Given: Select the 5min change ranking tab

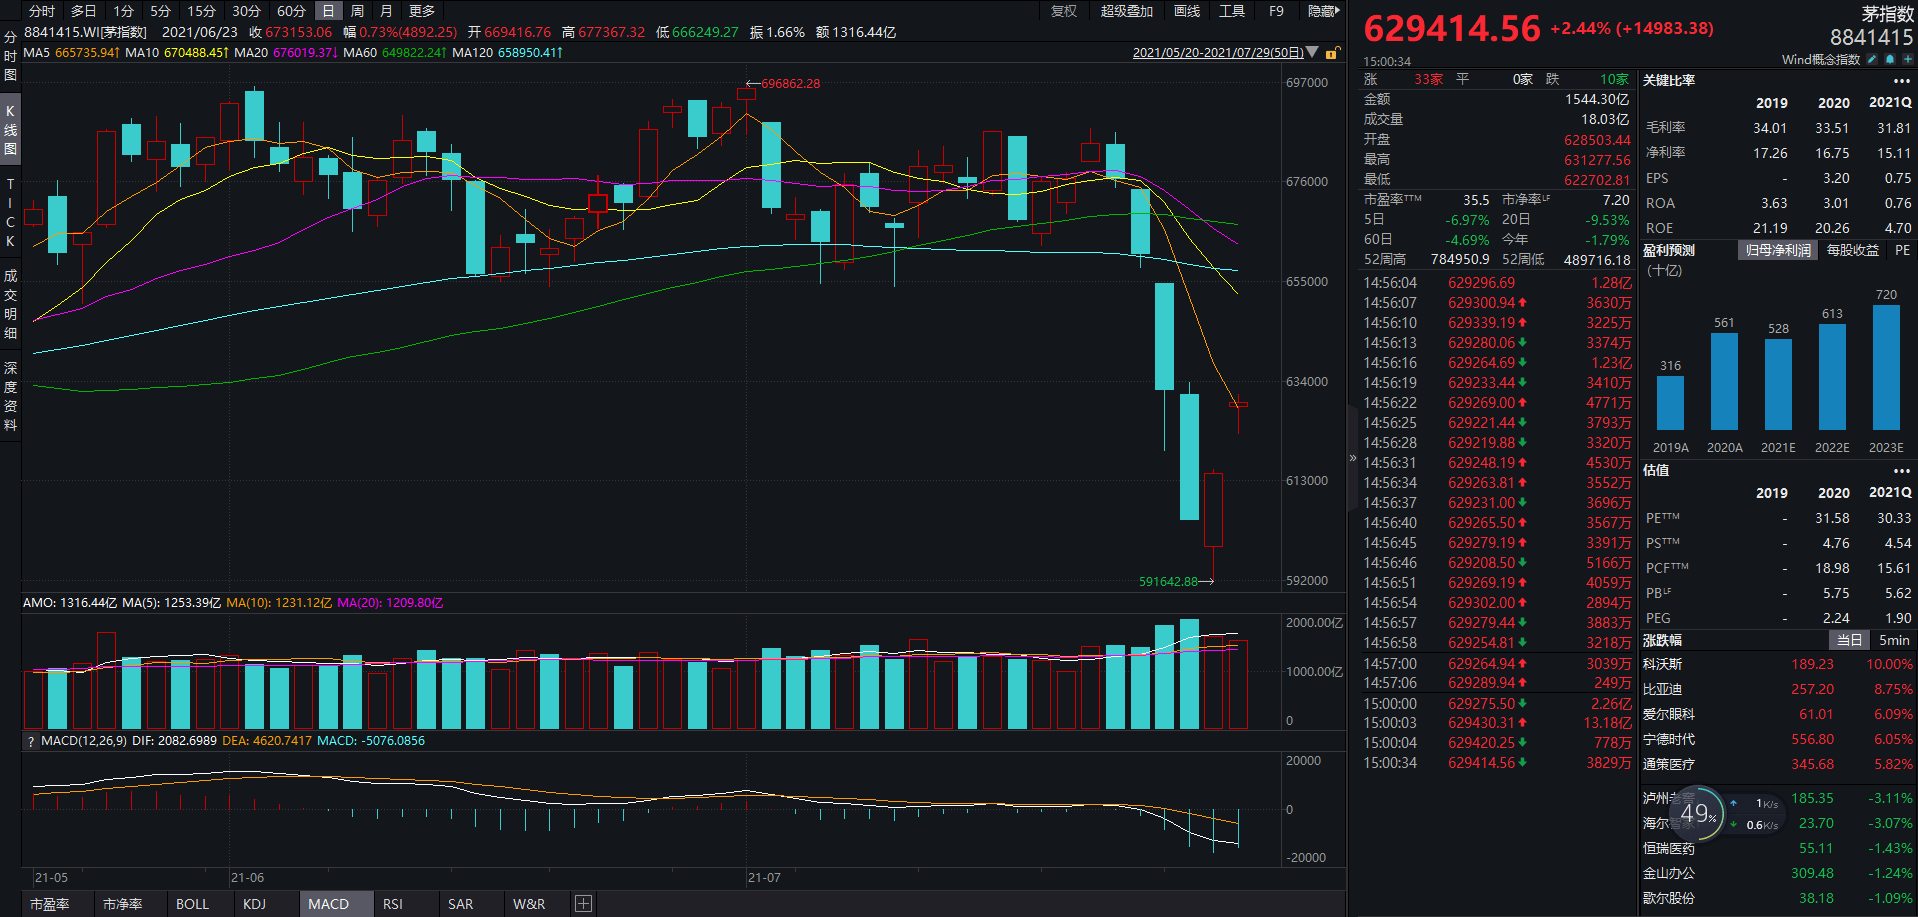Looking at the screenshot, I should 1894,640.
